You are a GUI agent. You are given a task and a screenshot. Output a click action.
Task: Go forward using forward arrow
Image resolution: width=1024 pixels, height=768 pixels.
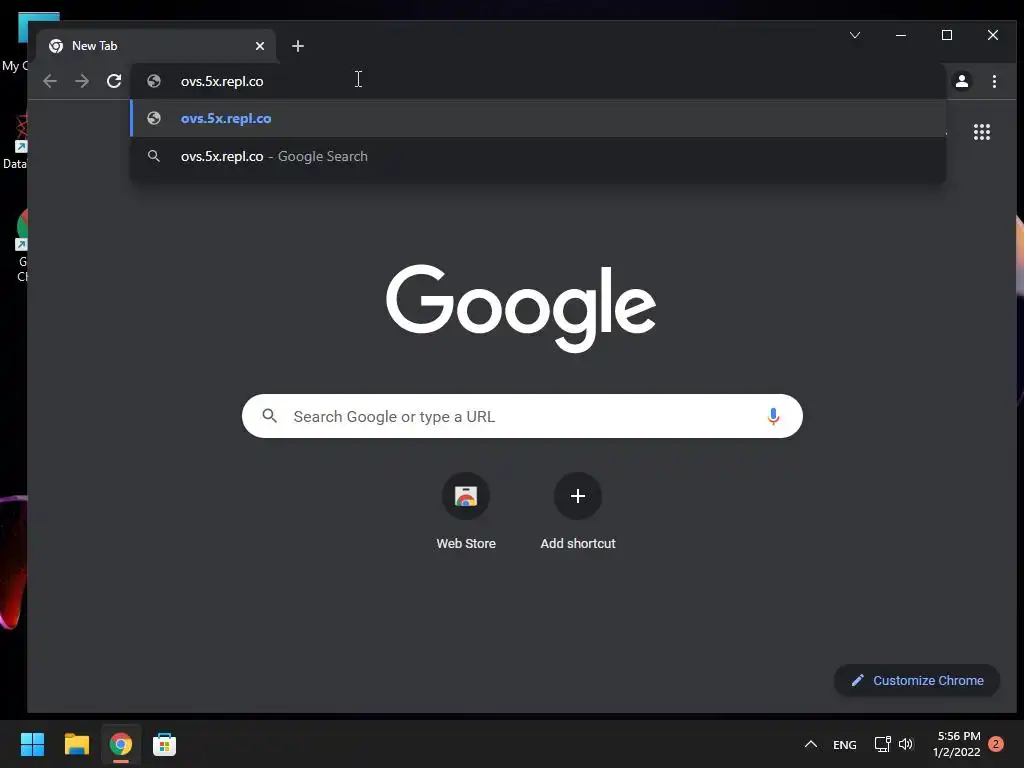coord(82,81)
